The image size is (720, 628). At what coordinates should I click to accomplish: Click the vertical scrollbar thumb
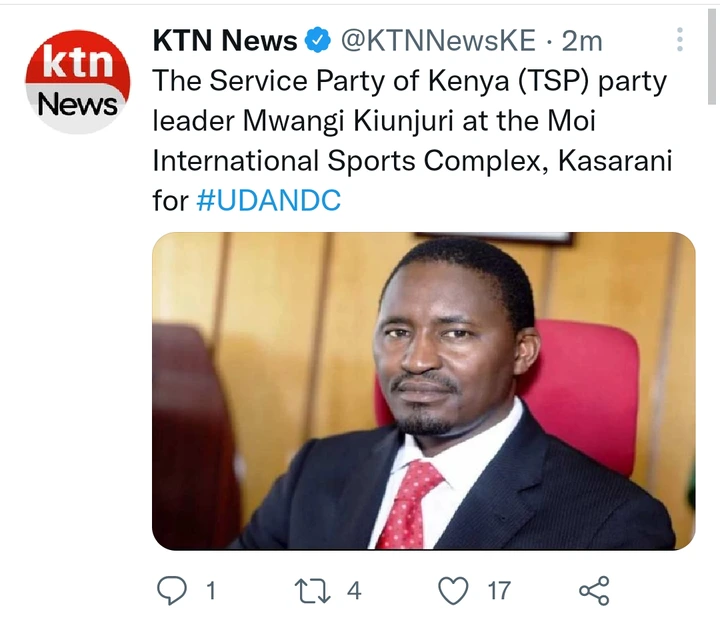coord(712,57)
